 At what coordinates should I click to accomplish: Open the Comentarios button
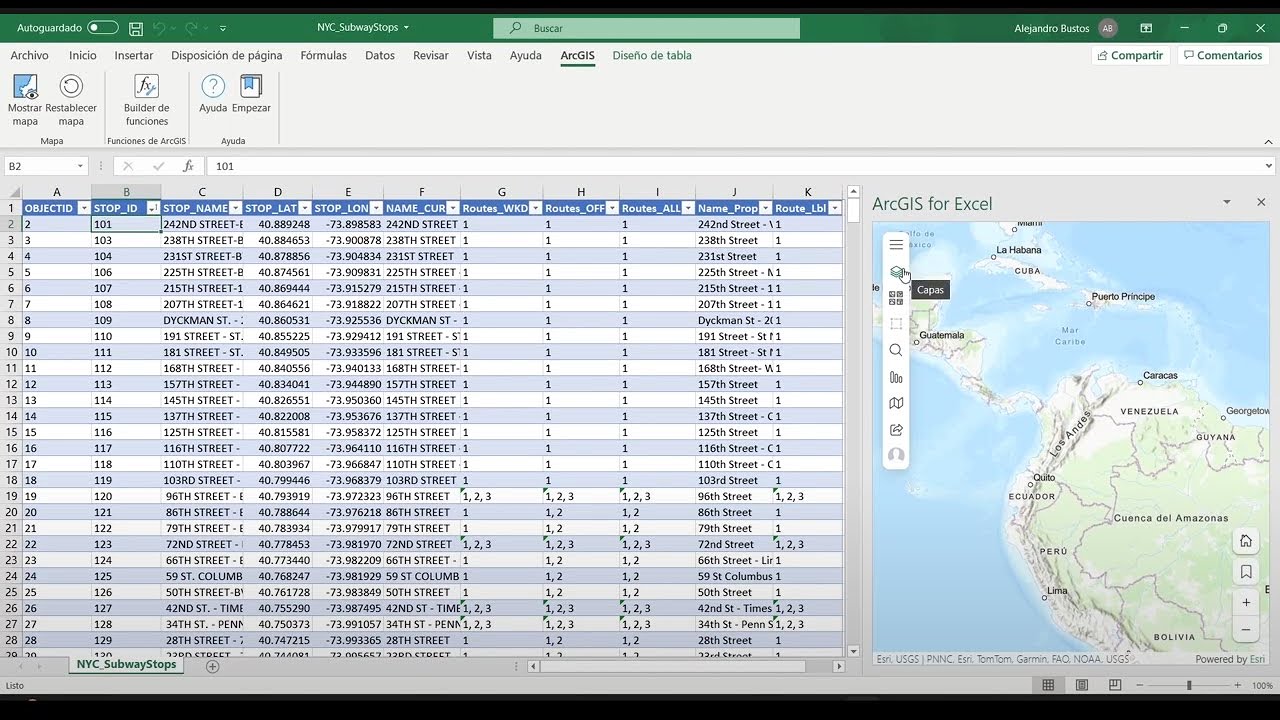click(x=1222, y=55)
